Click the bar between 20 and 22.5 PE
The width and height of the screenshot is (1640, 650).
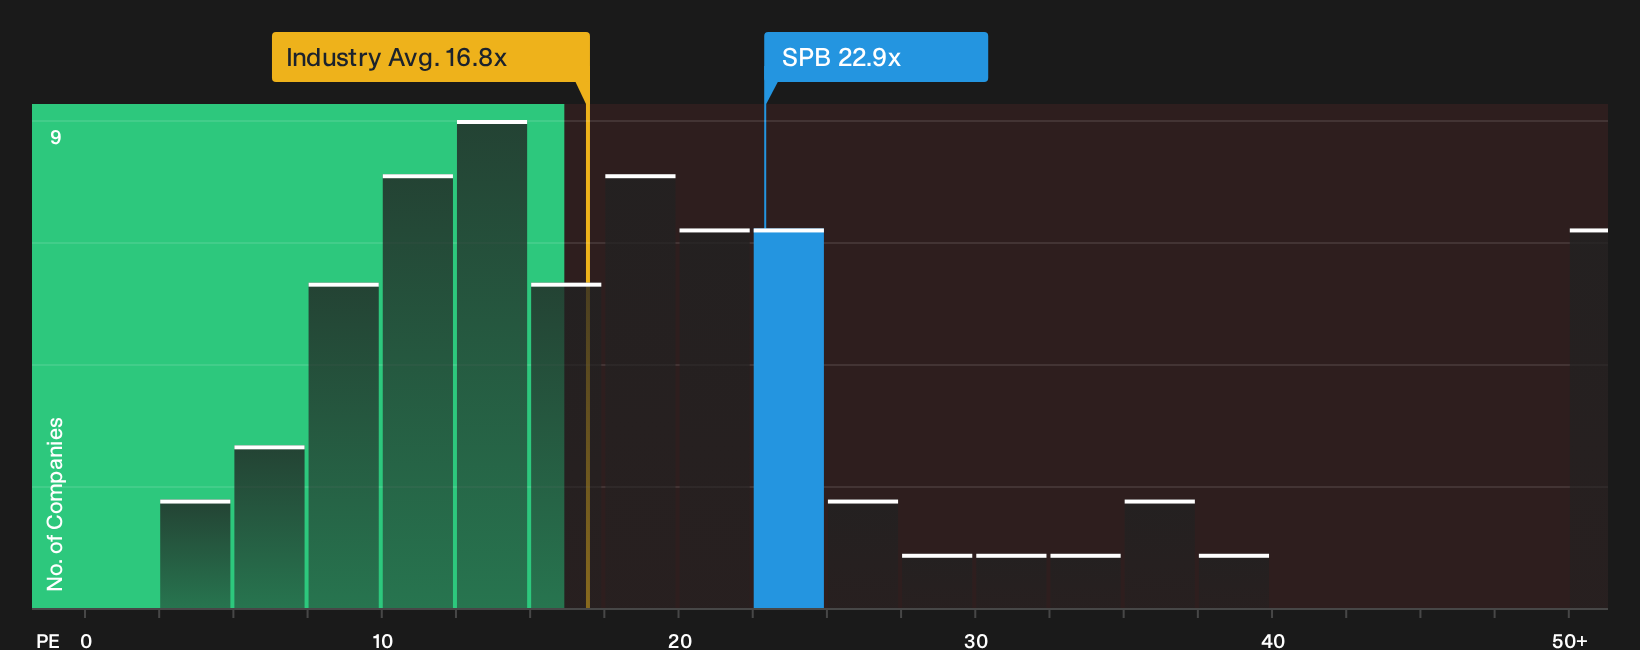pyautogui.click(x=715, y=419)
